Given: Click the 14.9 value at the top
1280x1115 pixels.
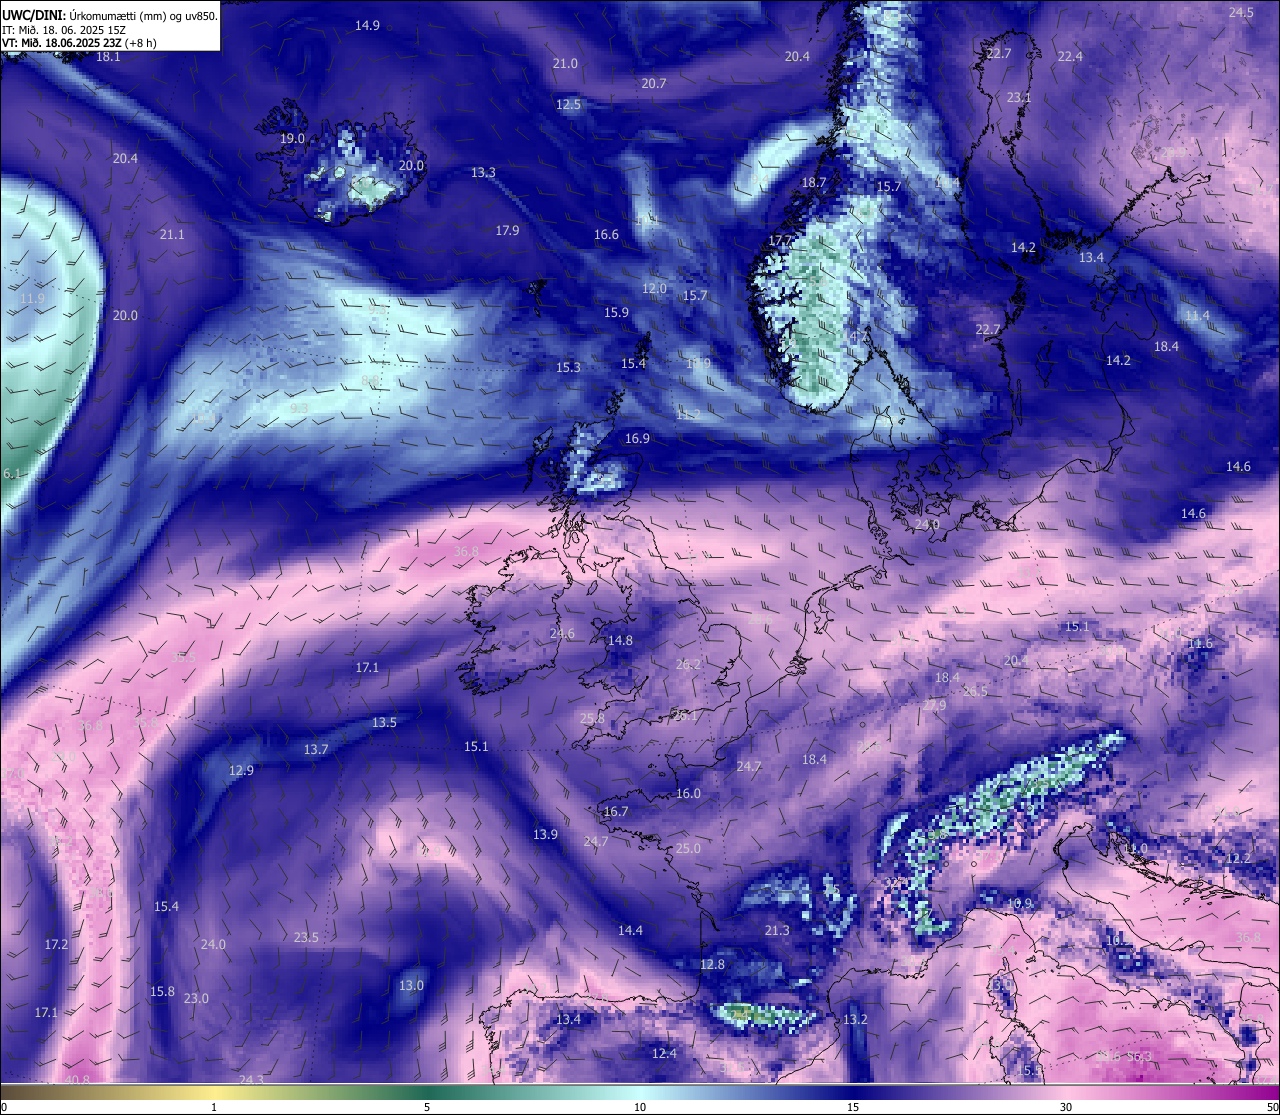Looking at the screenshot, I should [367, 26].
